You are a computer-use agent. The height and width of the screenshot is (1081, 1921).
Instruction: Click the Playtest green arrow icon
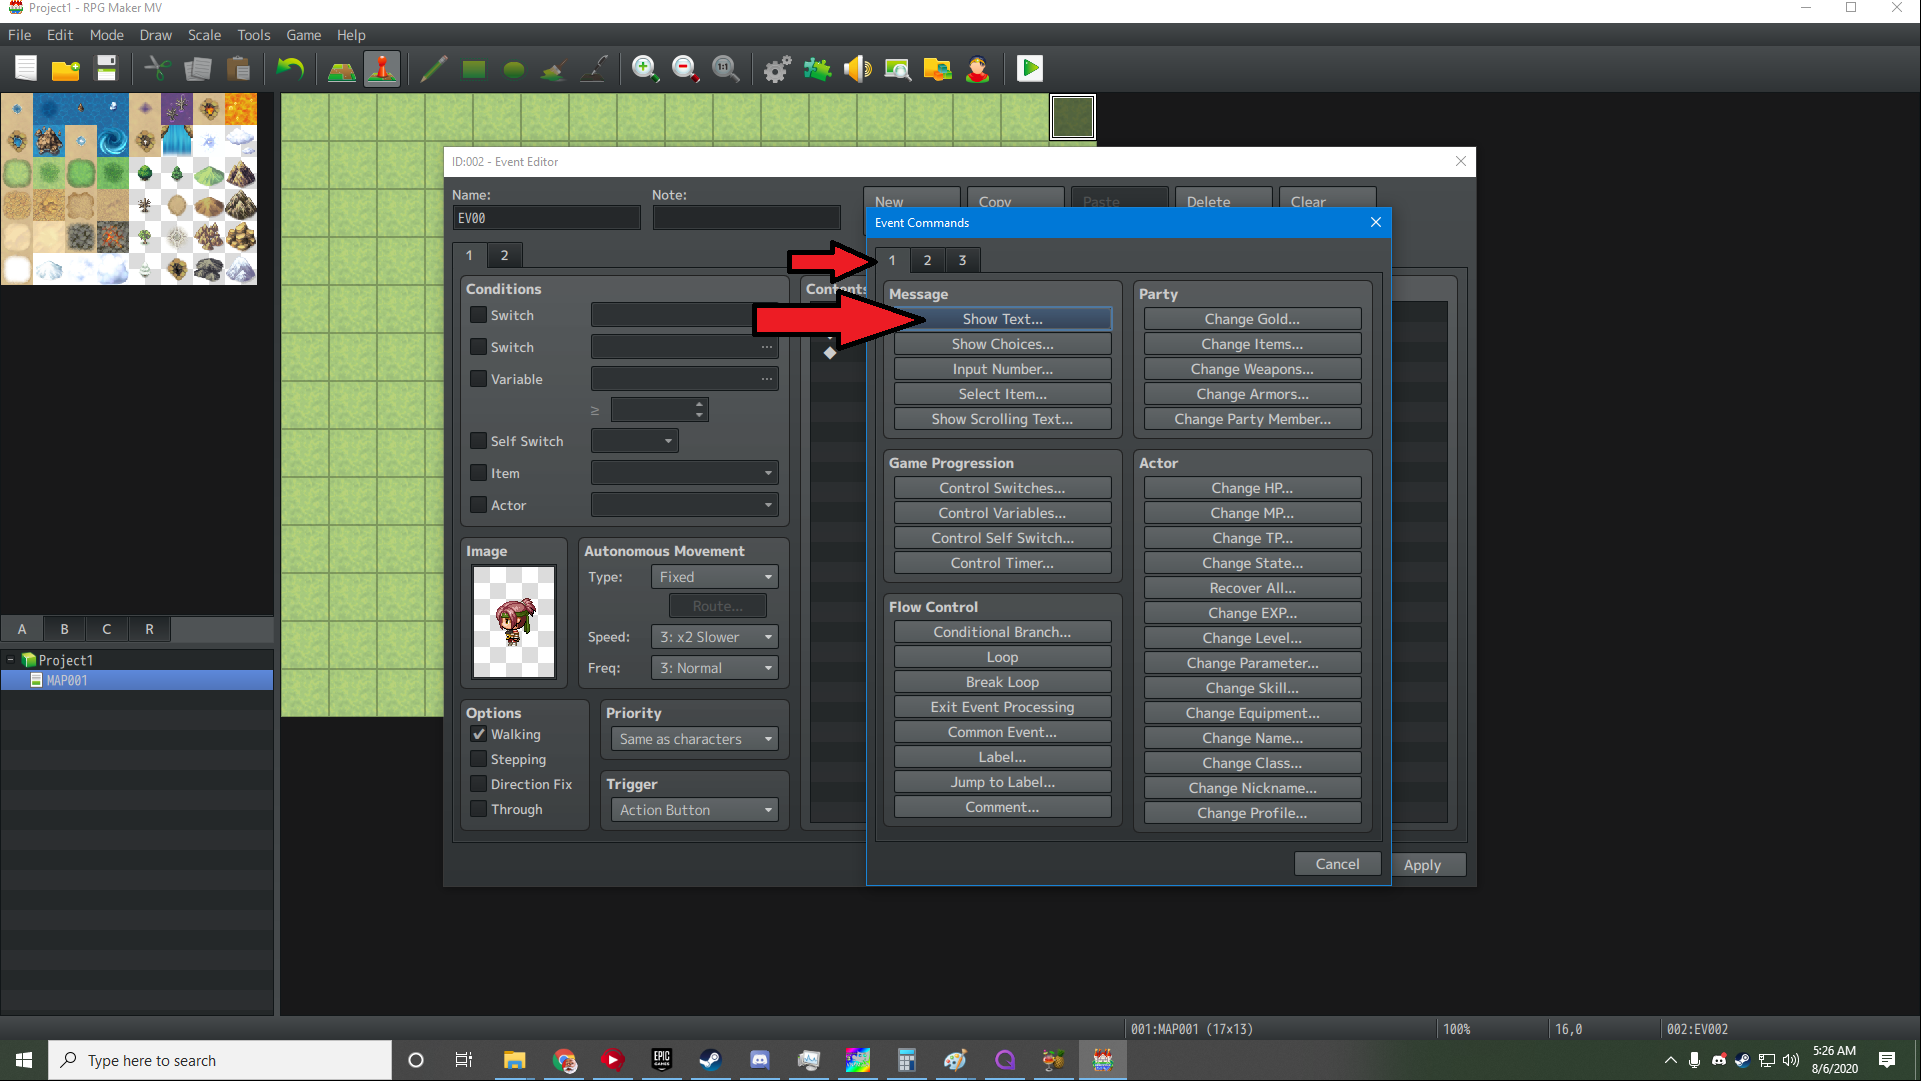[x=1029, y=69]
